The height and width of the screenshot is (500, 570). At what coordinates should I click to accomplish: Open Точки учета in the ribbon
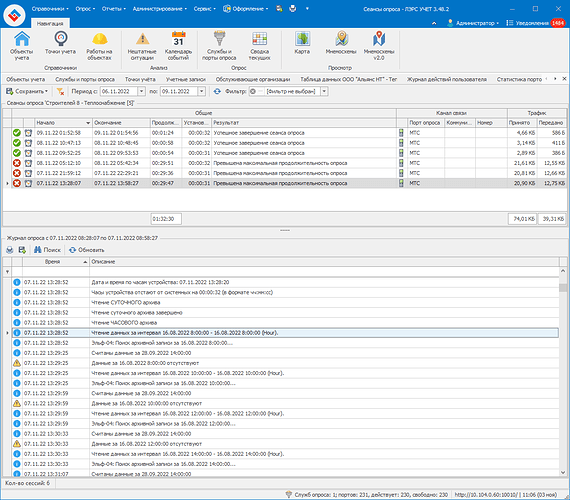(60, 44)
